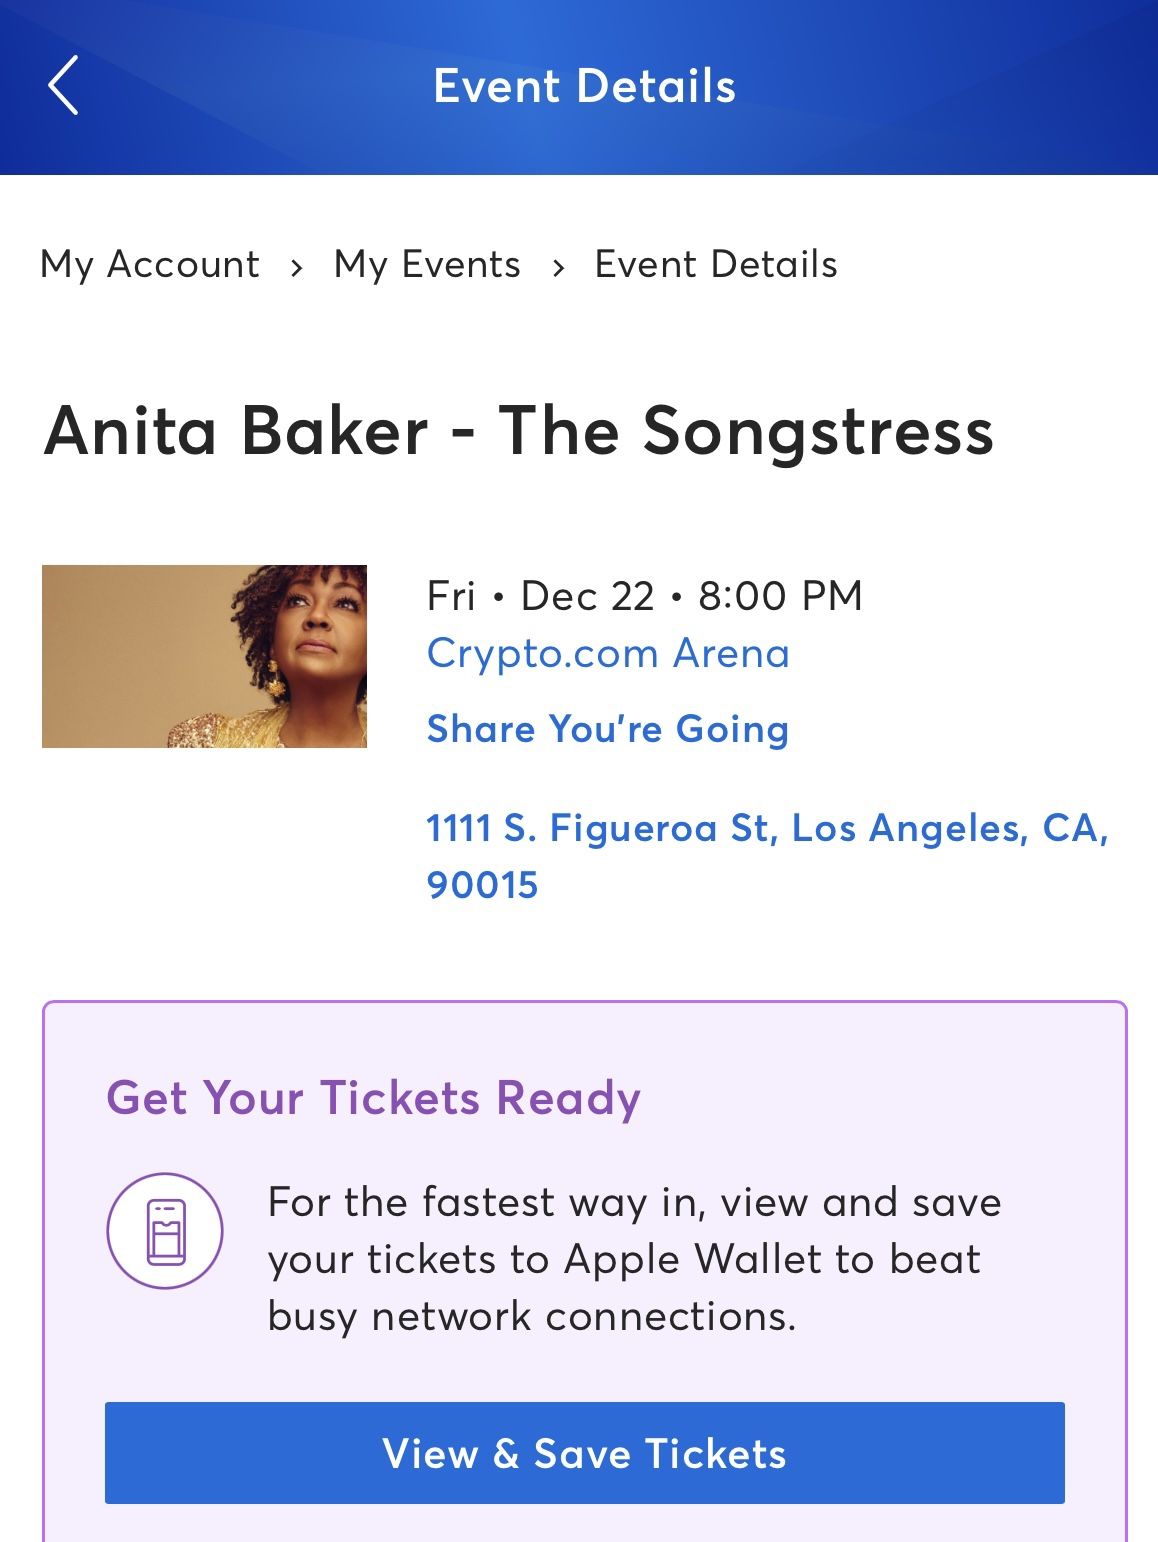
Task: Click the Event Details page title
Action: point(583,86)
